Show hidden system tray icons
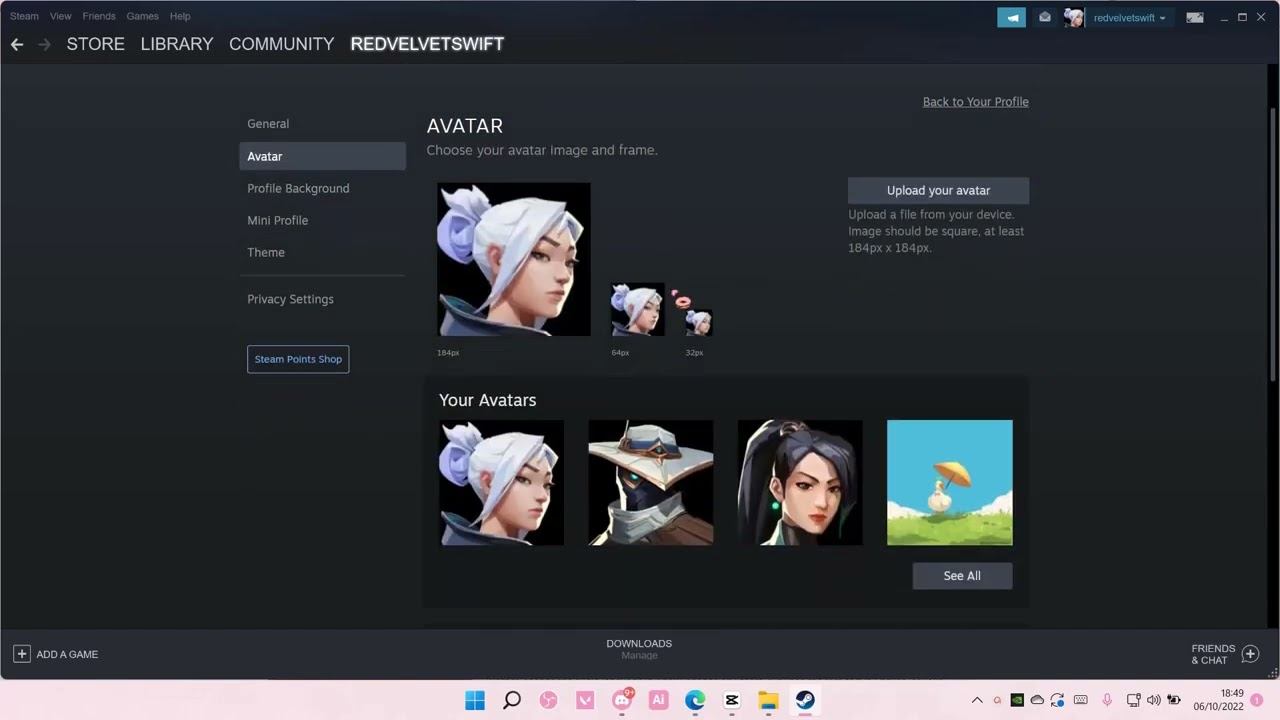Viewport: 1280px width, 720px height. 977,700
